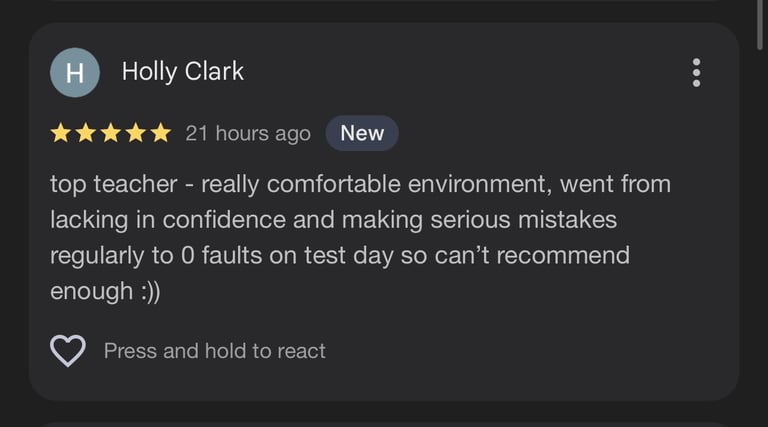Open Holly Clark's round H avatar

pyautogui.click(x=75, y=72)
